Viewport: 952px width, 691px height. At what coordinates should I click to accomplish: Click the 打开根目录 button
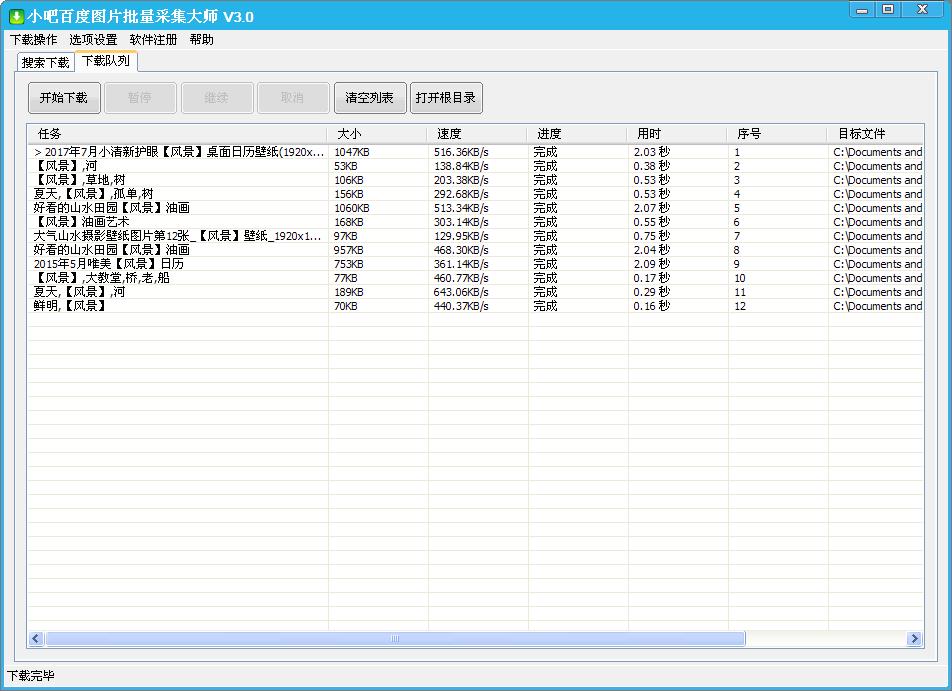pos(446,98)
